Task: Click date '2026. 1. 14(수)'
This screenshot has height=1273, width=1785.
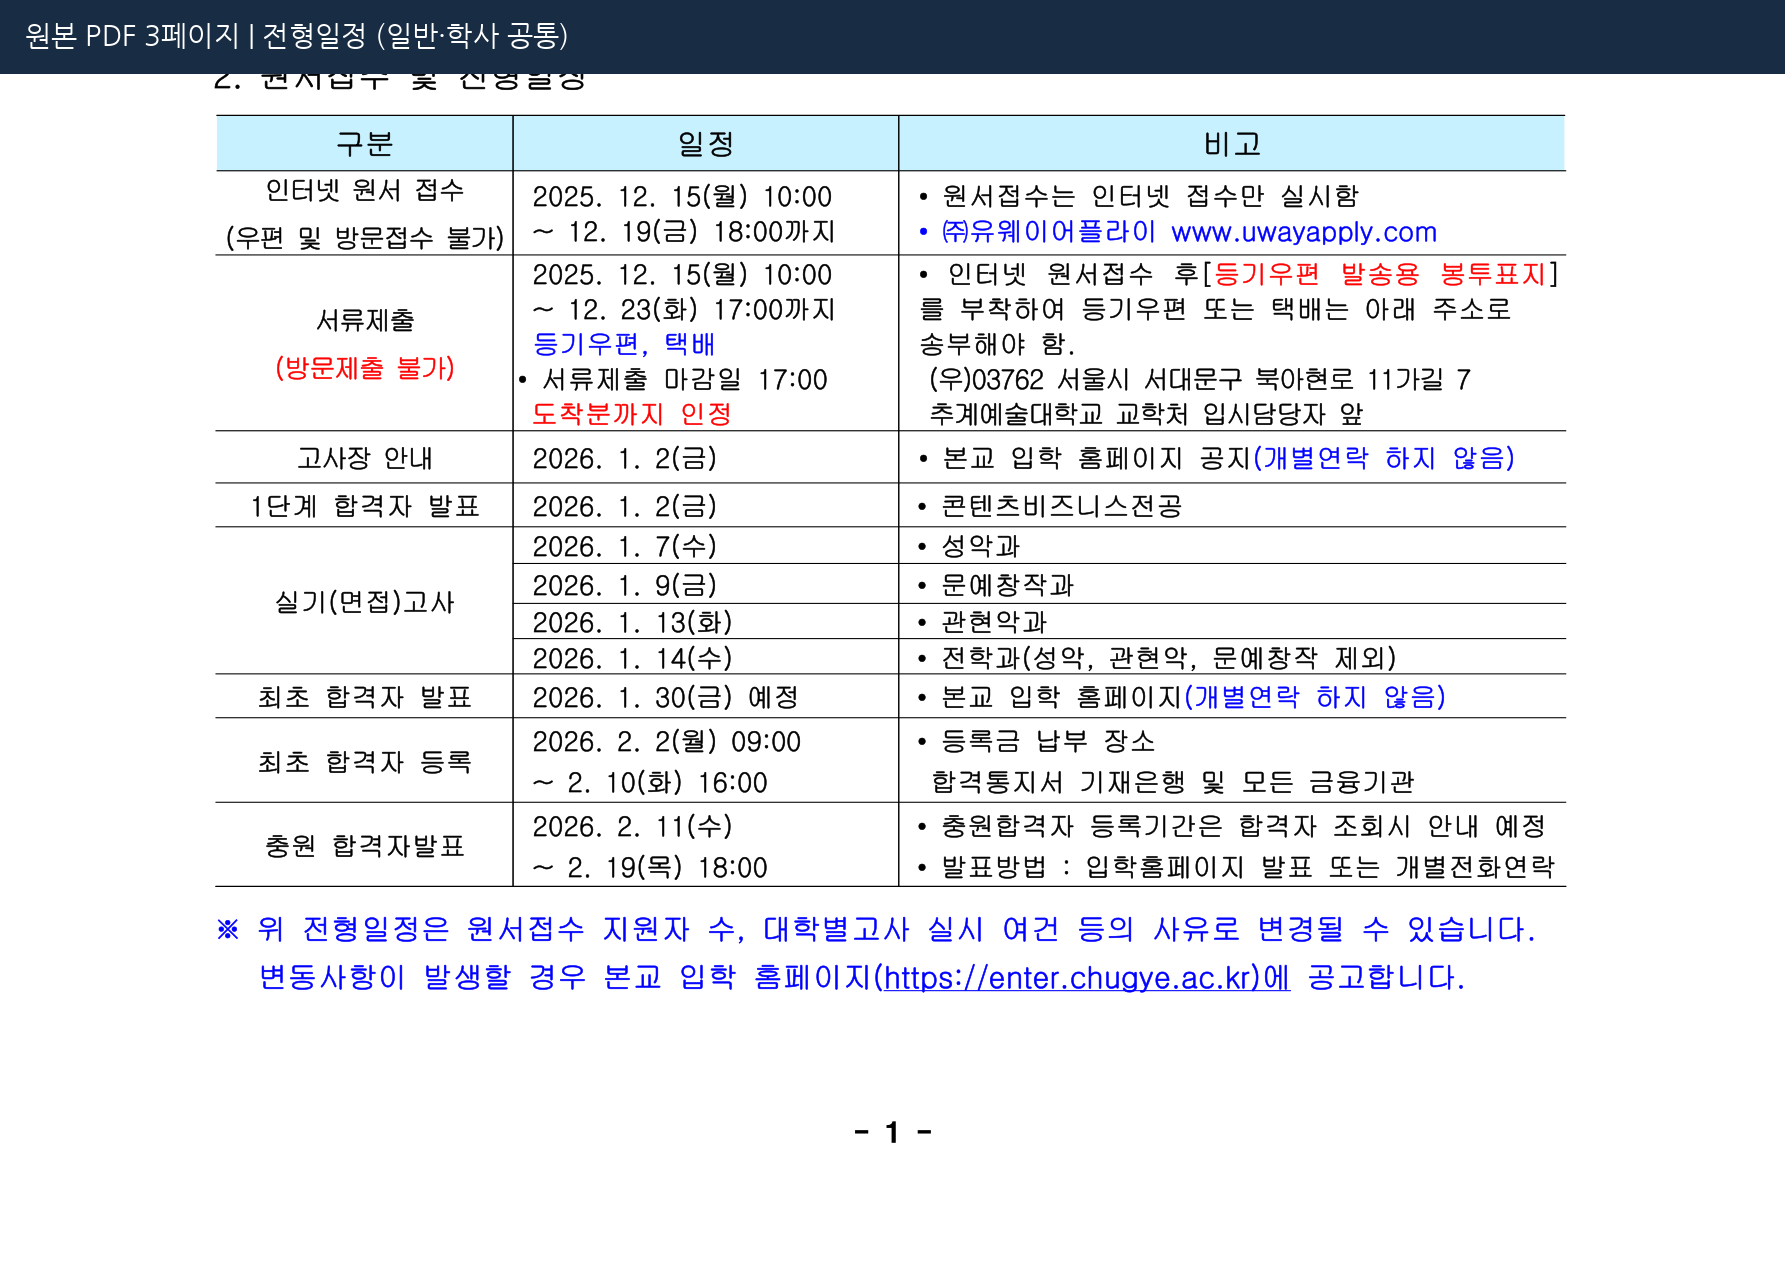Action: tap(632, 658)
